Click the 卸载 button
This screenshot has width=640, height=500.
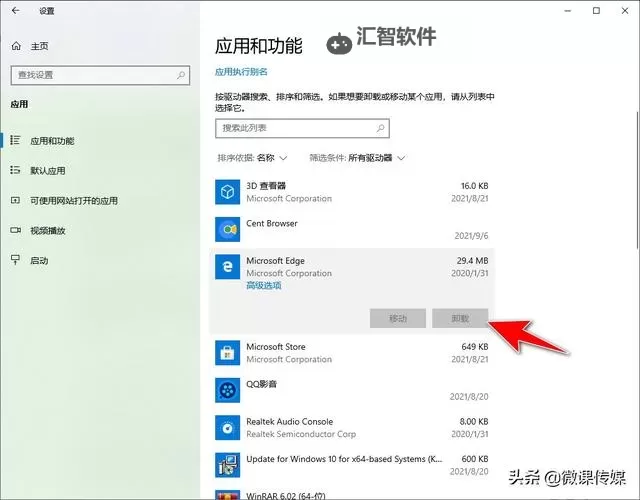pos(460,318)
